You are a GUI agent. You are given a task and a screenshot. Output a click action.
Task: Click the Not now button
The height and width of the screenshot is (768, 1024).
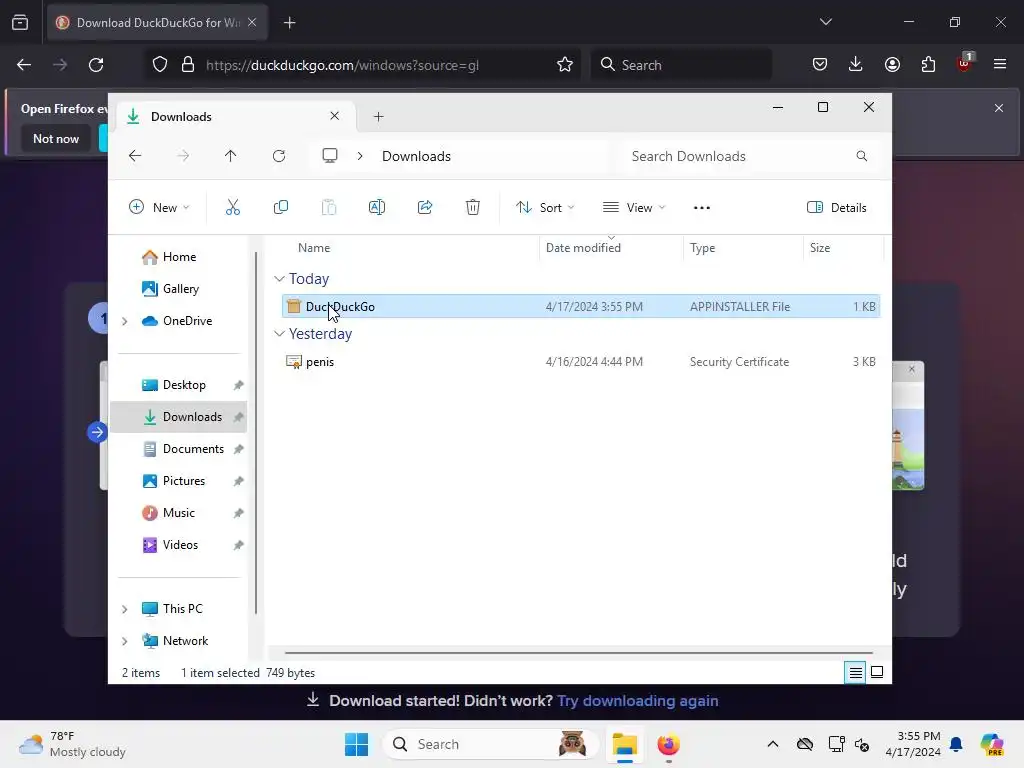point(56,138)
